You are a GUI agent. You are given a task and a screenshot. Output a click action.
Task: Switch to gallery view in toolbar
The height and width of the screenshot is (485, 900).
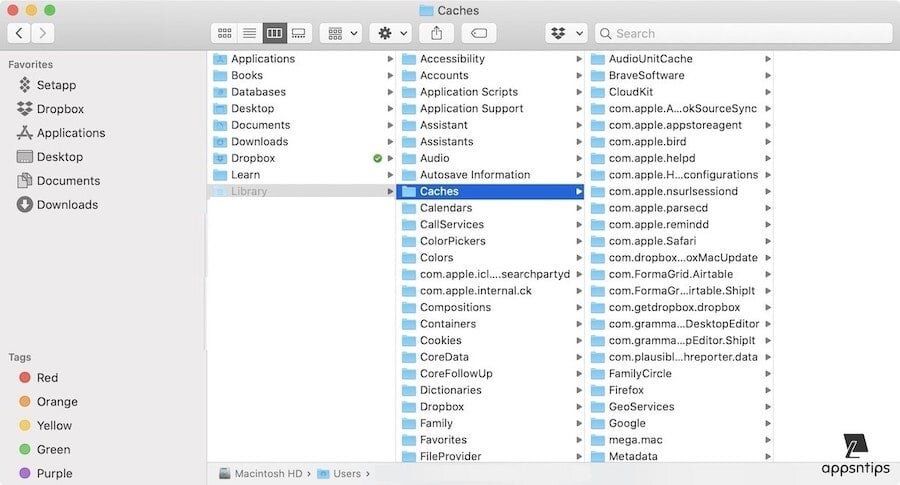click(x=298, y=33)
